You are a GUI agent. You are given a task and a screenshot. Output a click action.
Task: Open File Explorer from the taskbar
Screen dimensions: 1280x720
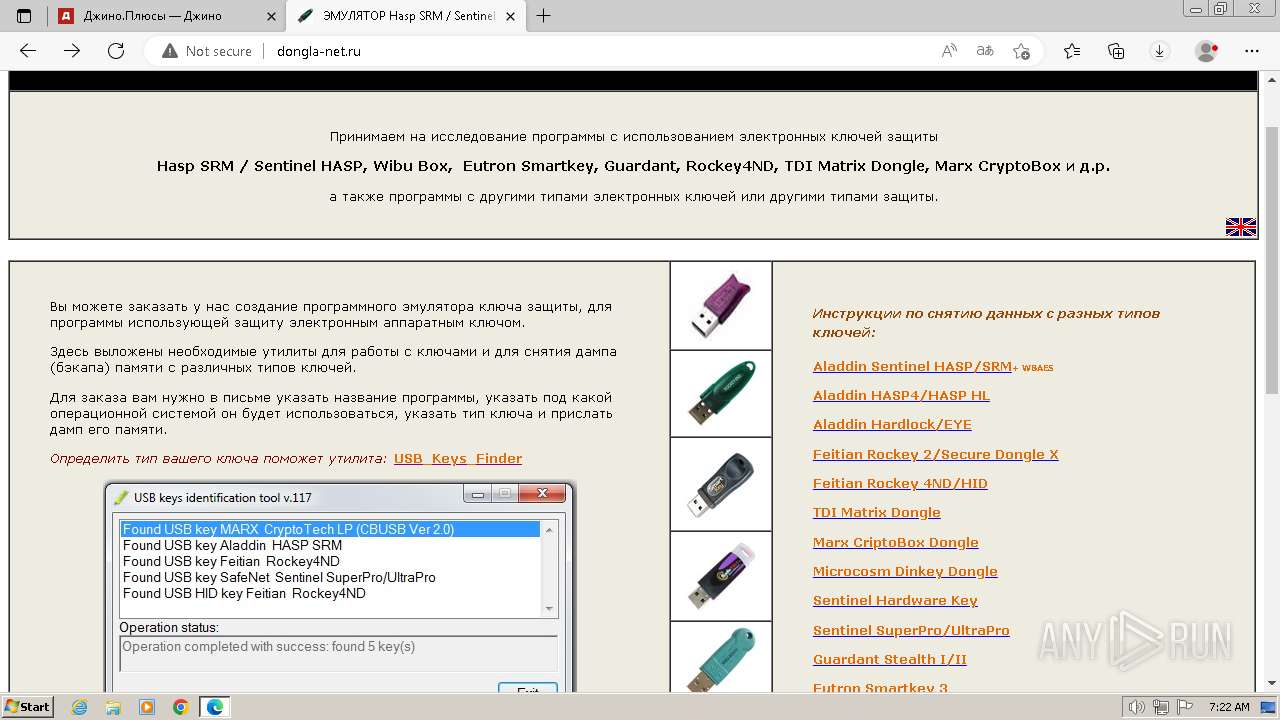point(113,707)
